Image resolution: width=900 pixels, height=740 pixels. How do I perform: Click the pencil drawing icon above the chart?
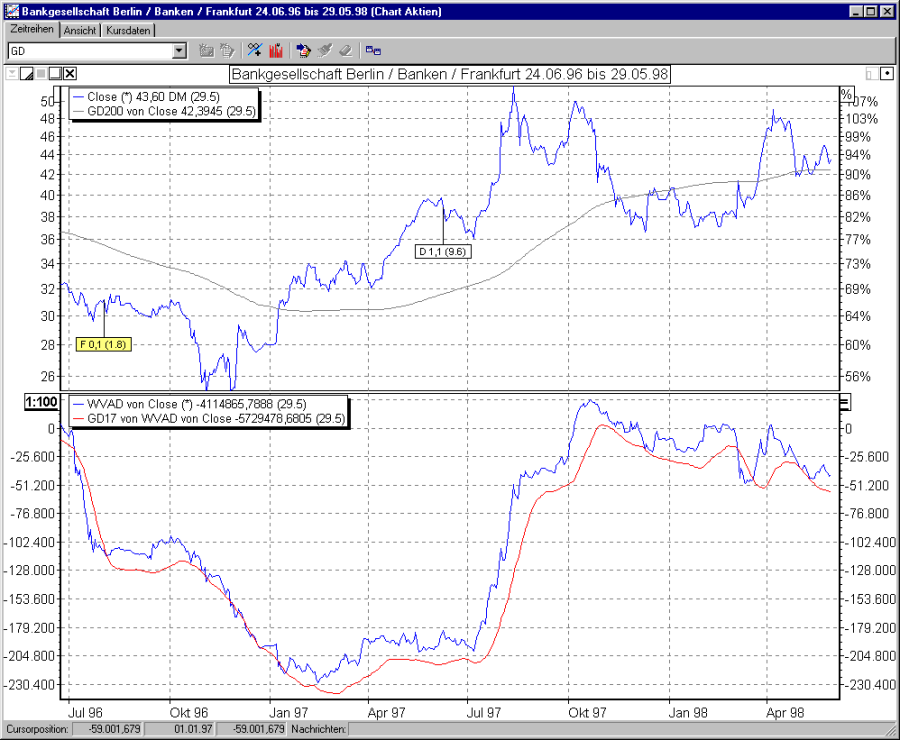pyautogui.click(x=24, y=73)
